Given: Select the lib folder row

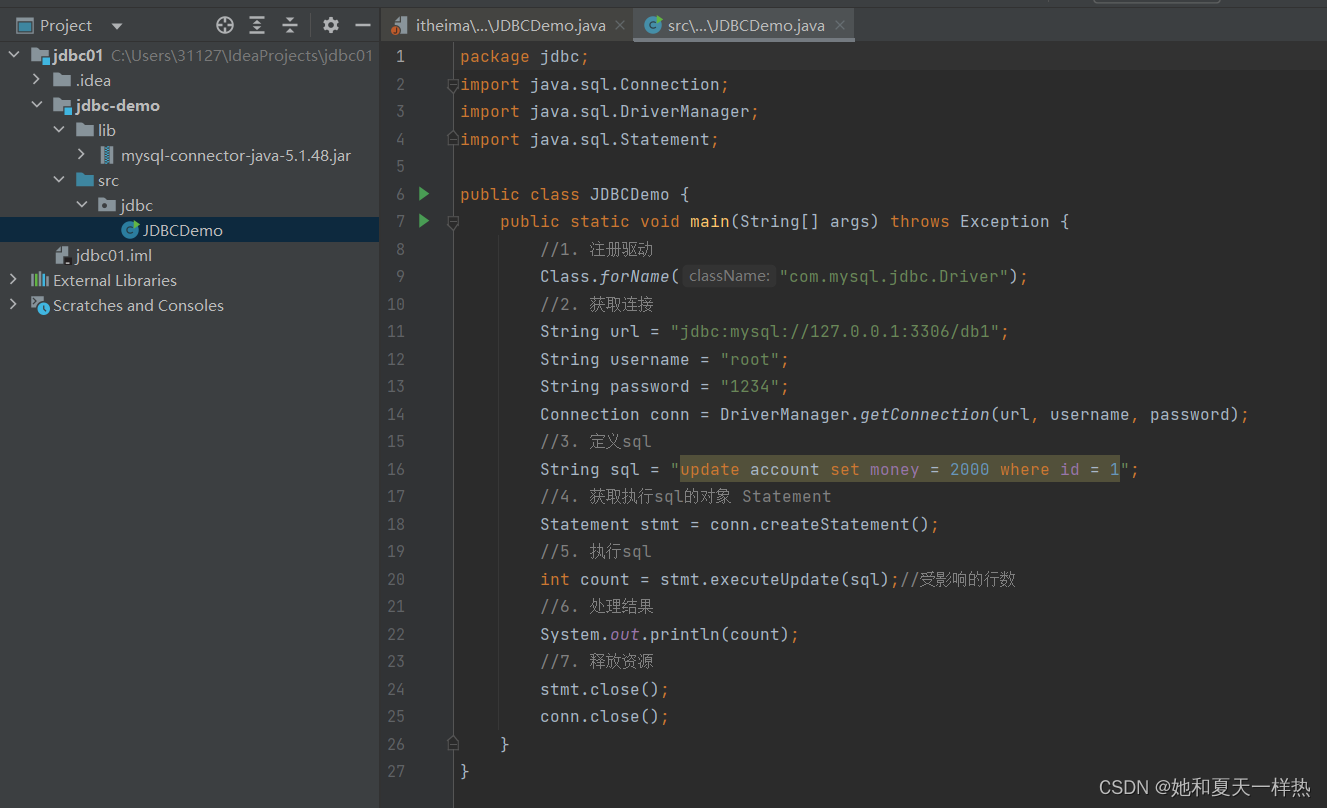Looking at the screenshot, I should (190, 130).
